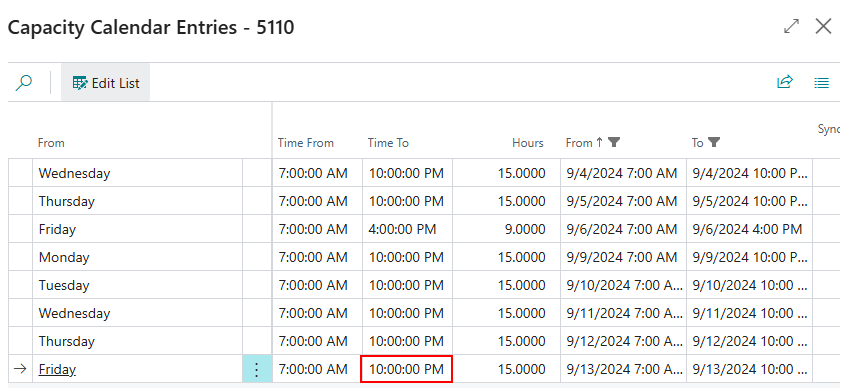Image resolution: width=860 pixels, height=388 pixels.
Task: Click the Tuesday row day cell
Action: (137, 285)
